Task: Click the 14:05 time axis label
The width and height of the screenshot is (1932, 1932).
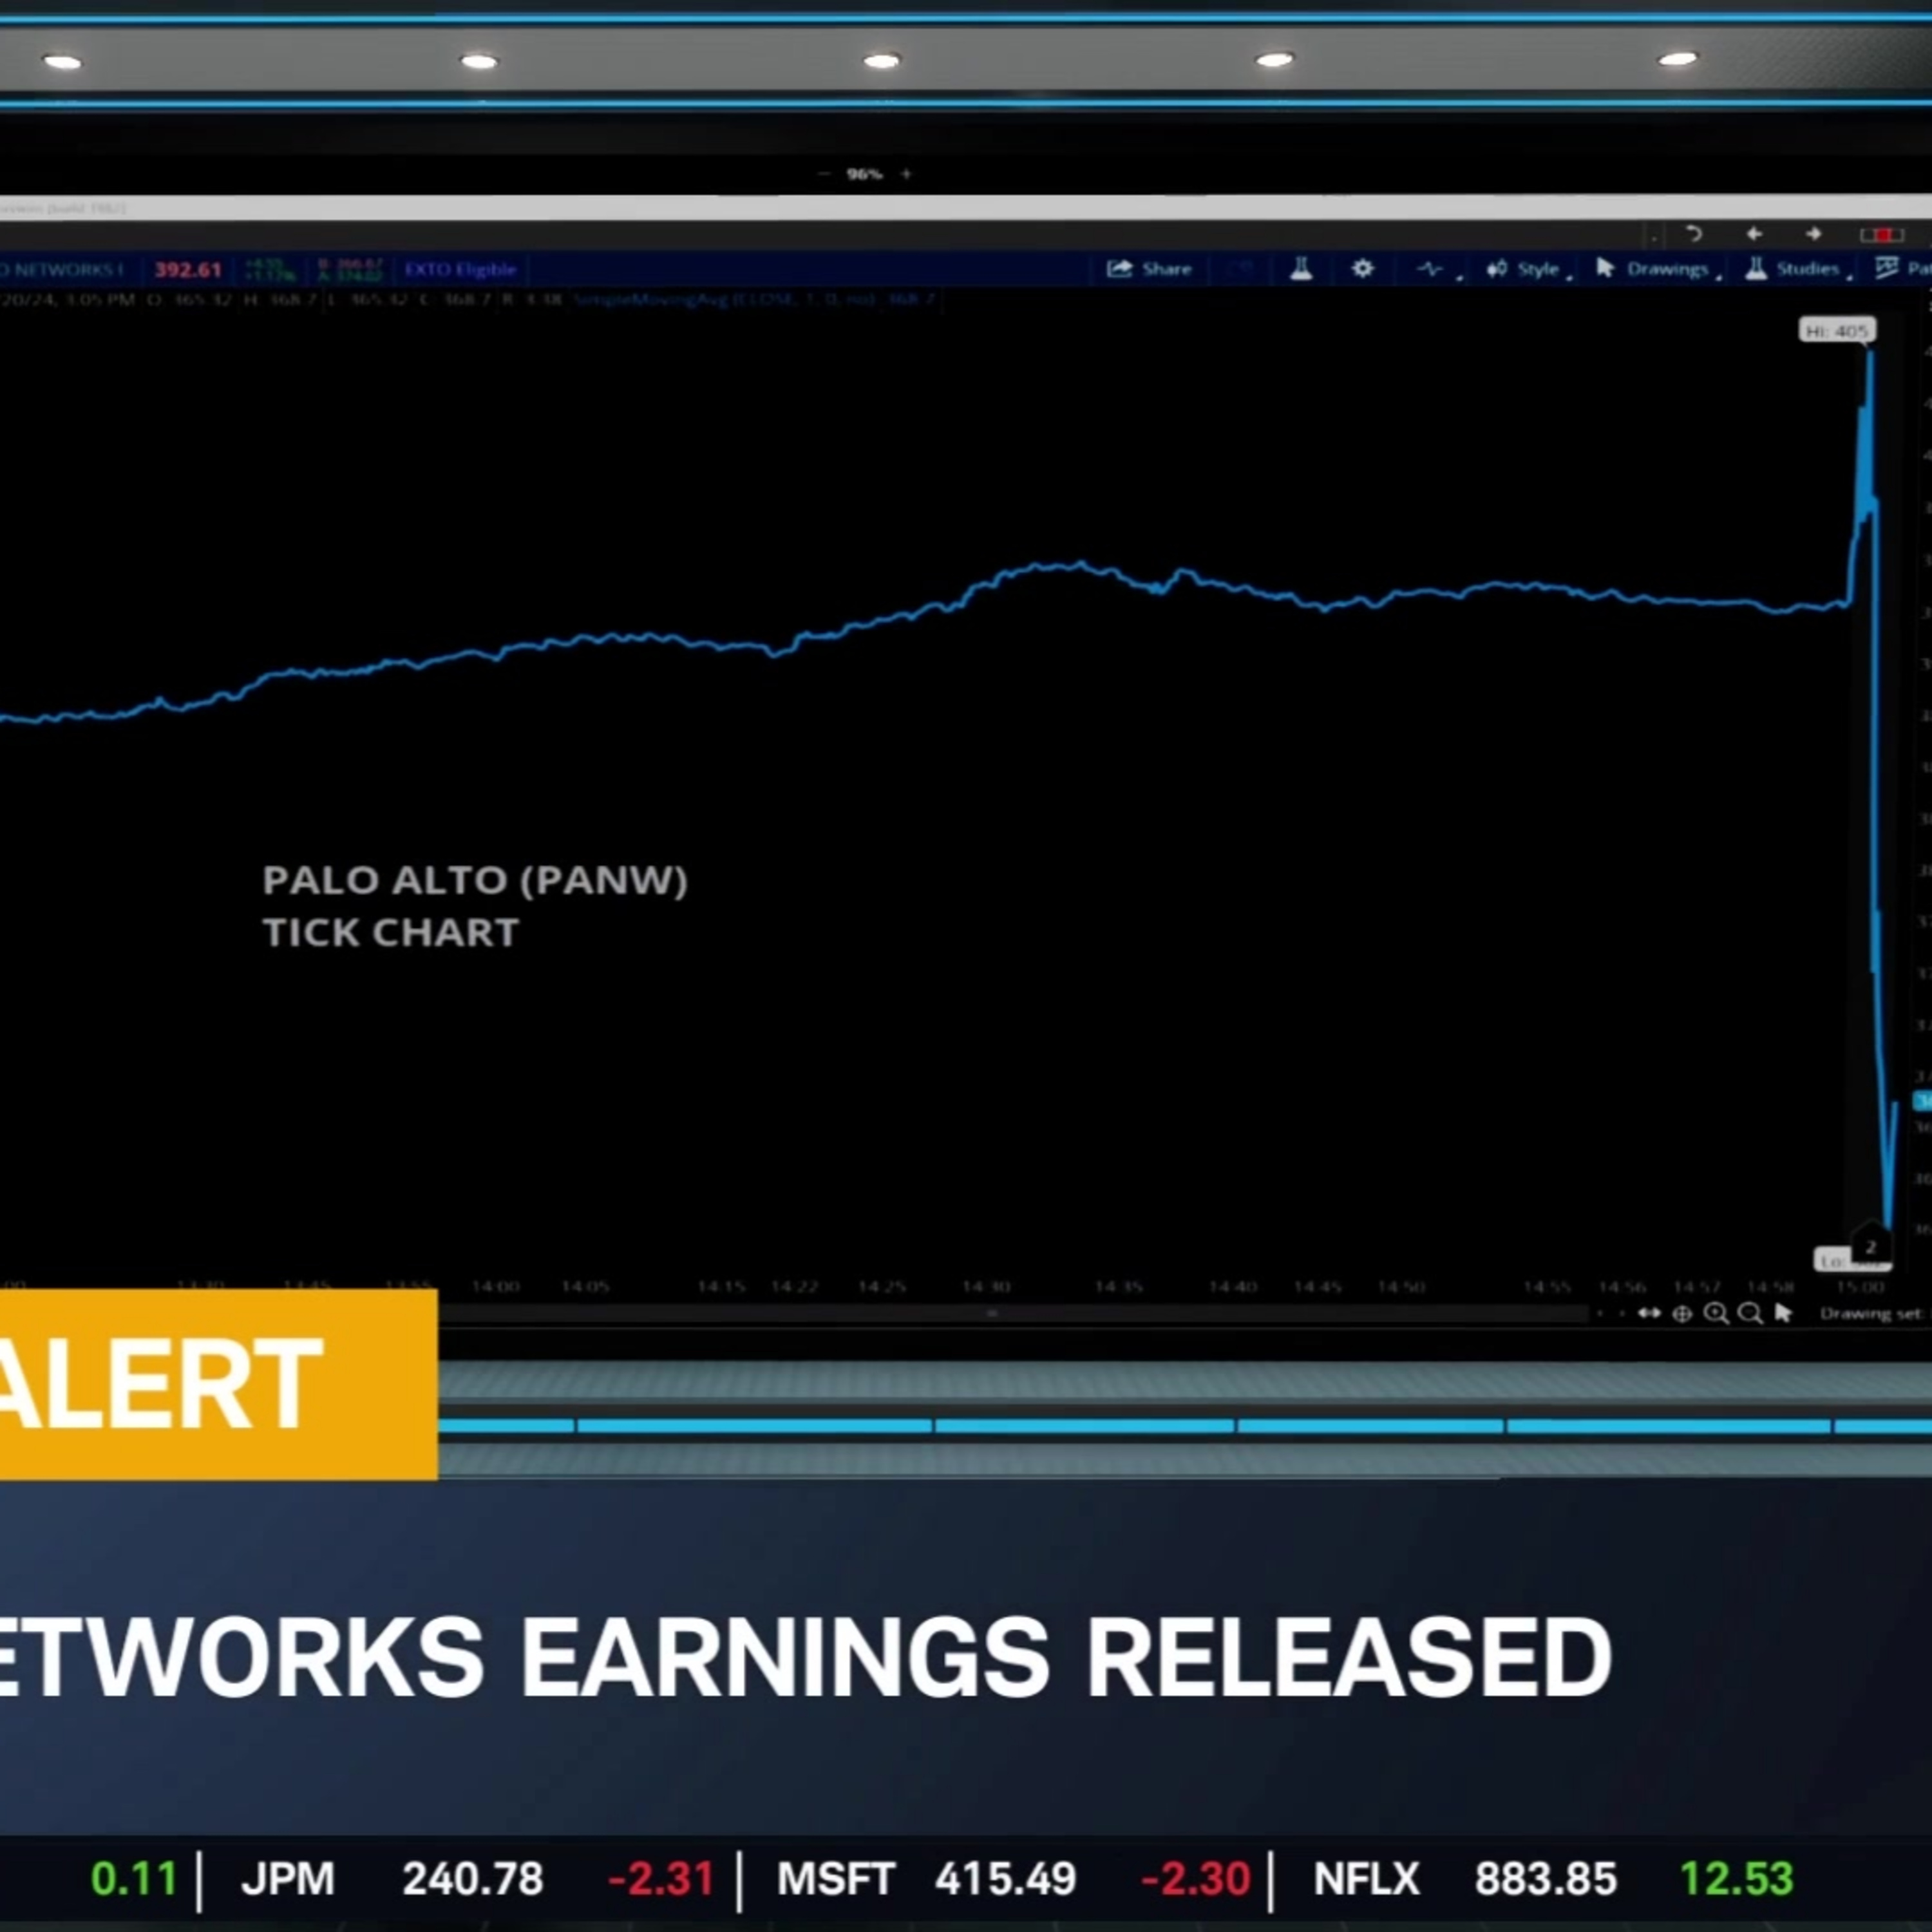Action: click(x=585, y=1286)
